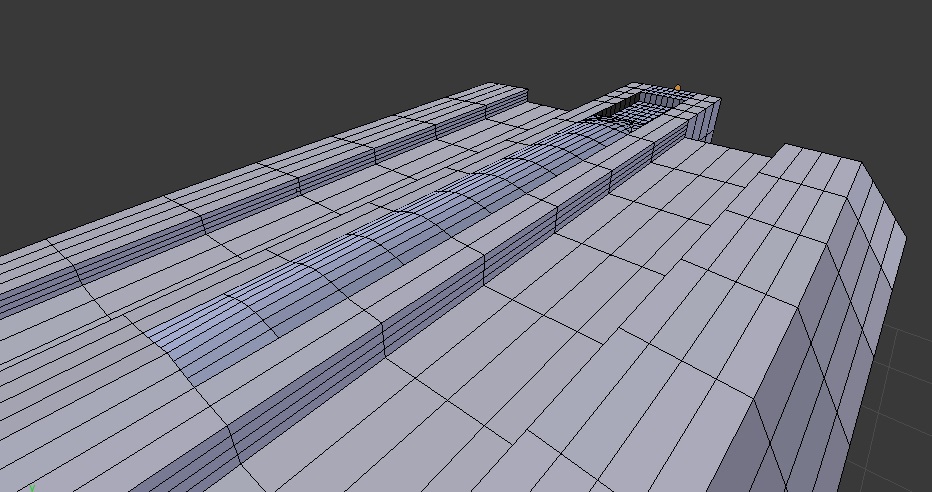Click the orange object origin dot
Viewport: 932px width, 492px height.
click(678, 88)
